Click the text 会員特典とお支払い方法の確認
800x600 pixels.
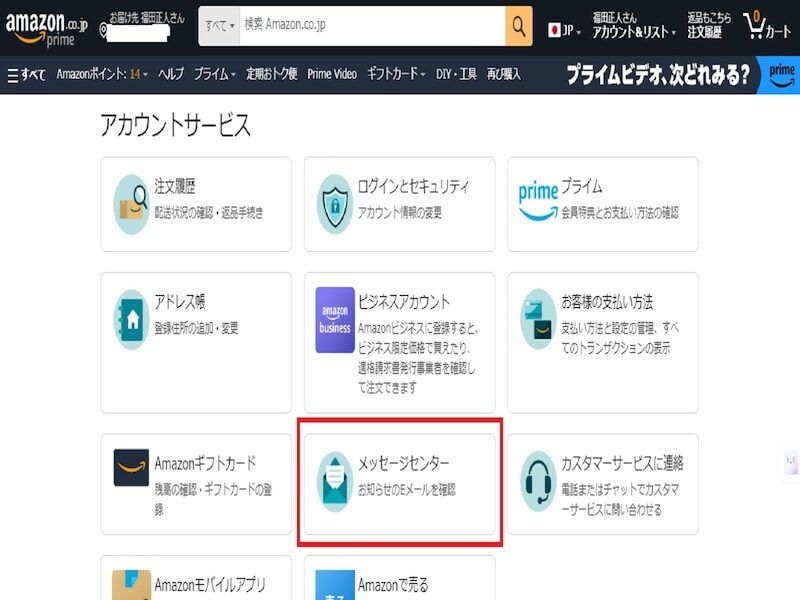pyautogui.click(x=620, y=213)
